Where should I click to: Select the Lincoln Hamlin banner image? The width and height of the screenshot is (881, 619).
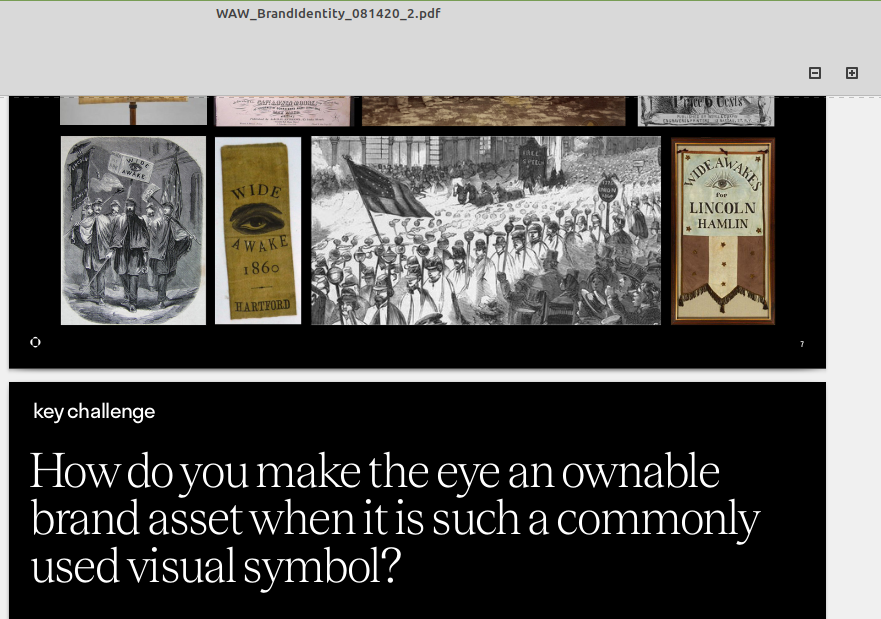pos(723,231)
